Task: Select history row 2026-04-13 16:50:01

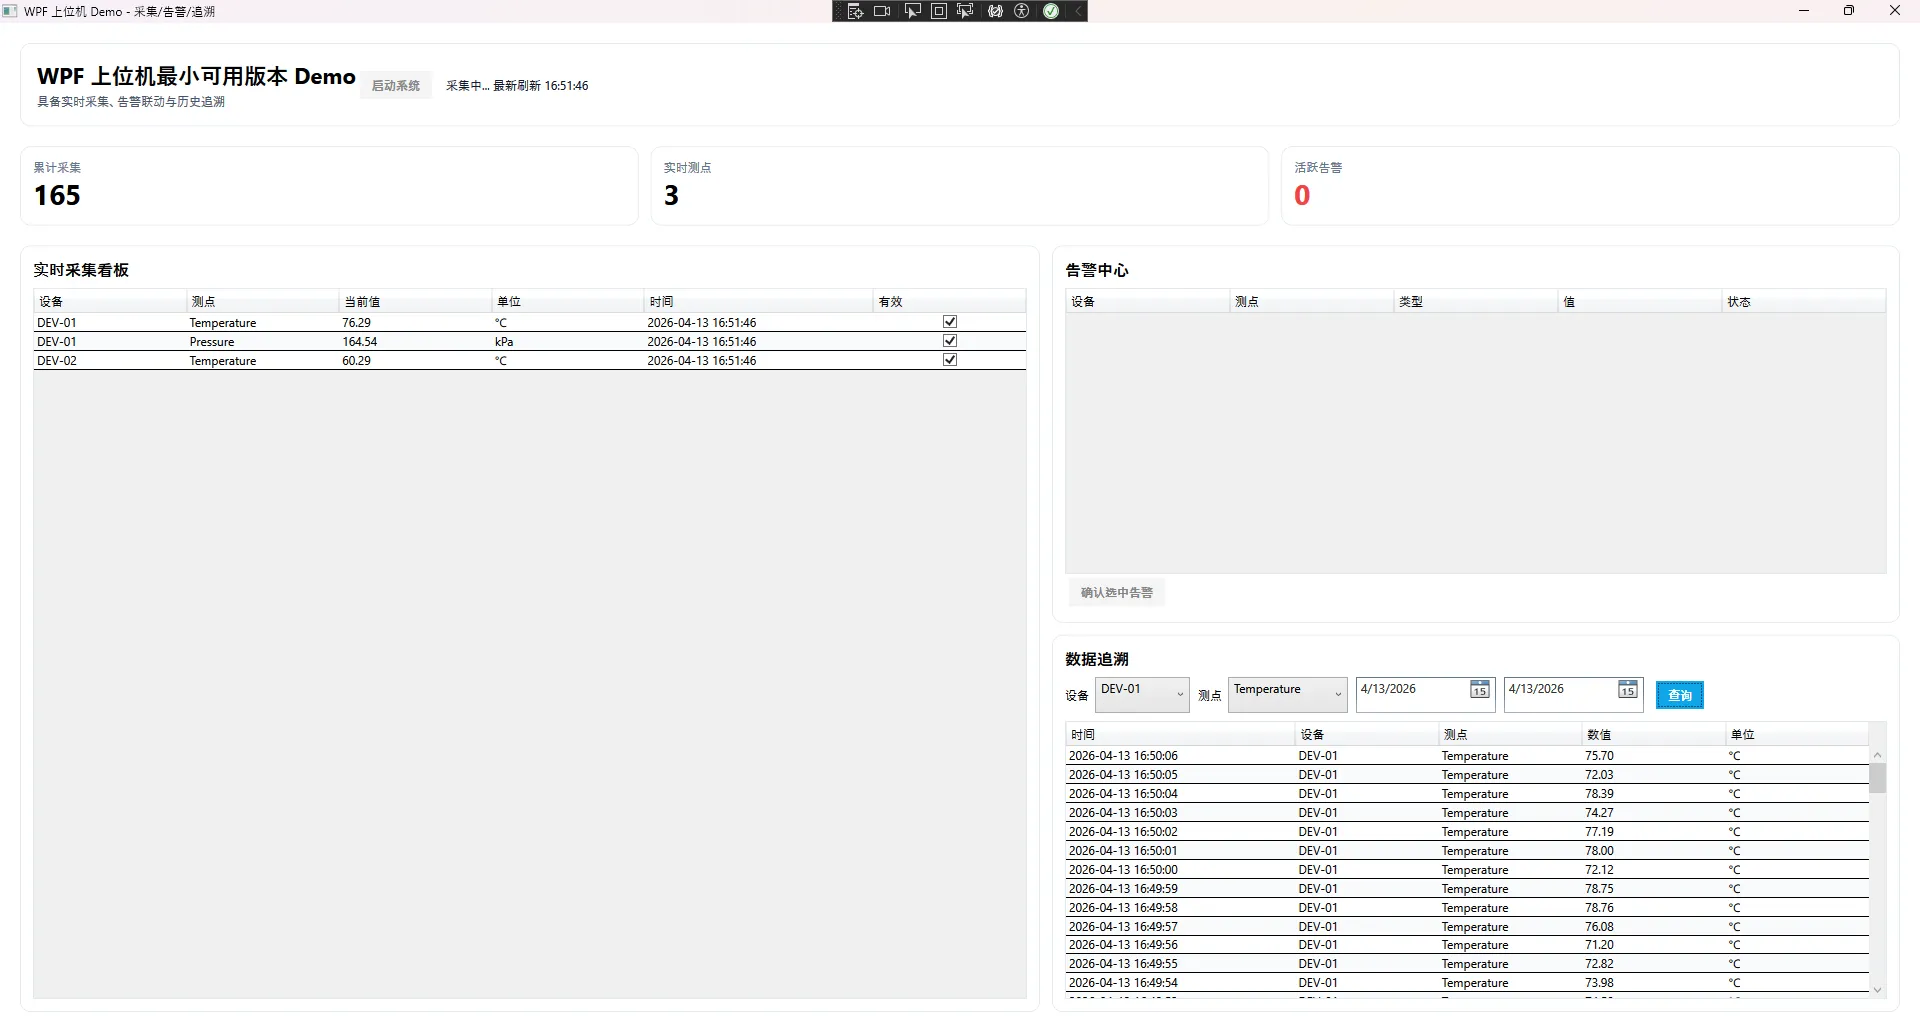Action: [1467, 850]
